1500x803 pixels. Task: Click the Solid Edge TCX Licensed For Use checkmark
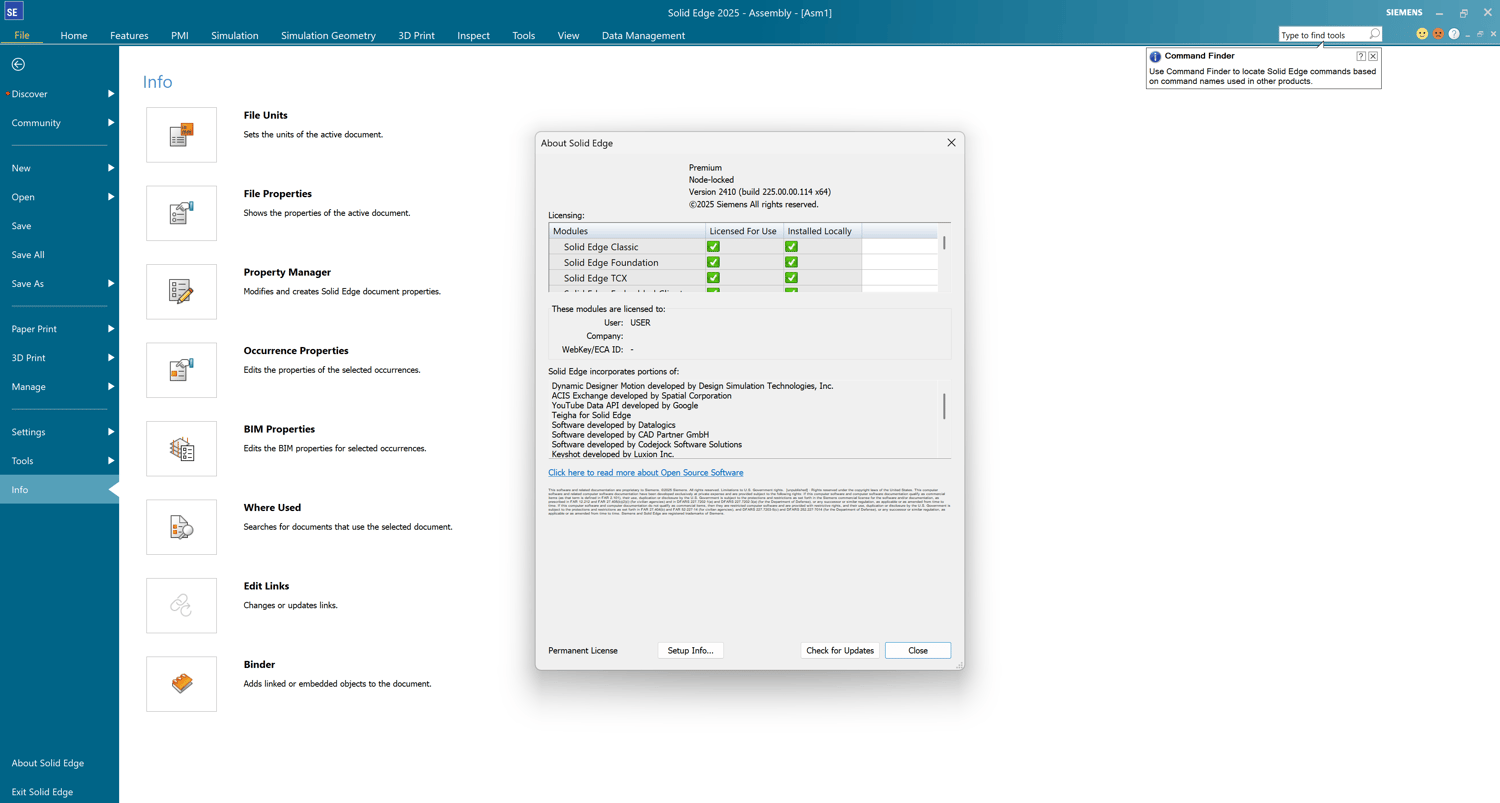point(713,278)
